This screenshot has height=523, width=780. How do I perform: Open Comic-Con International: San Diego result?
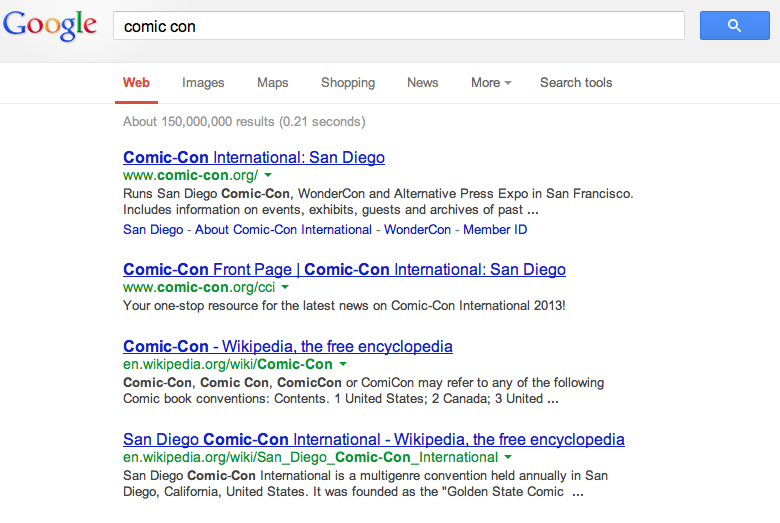click(x=254, y=157)
